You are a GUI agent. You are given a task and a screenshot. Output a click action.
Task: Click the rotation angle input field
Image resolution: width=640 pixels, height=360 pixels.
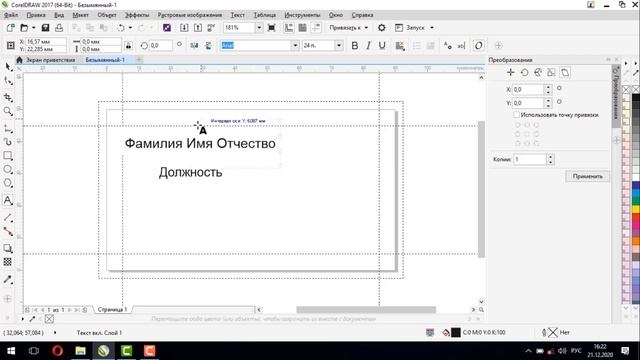[x=161, y=45]
